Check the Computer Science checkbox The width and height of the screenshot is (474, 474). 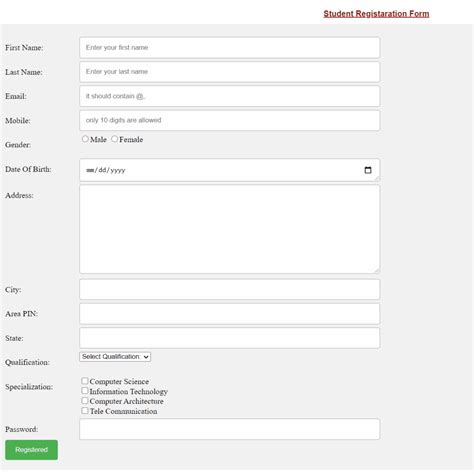(85, 381)
